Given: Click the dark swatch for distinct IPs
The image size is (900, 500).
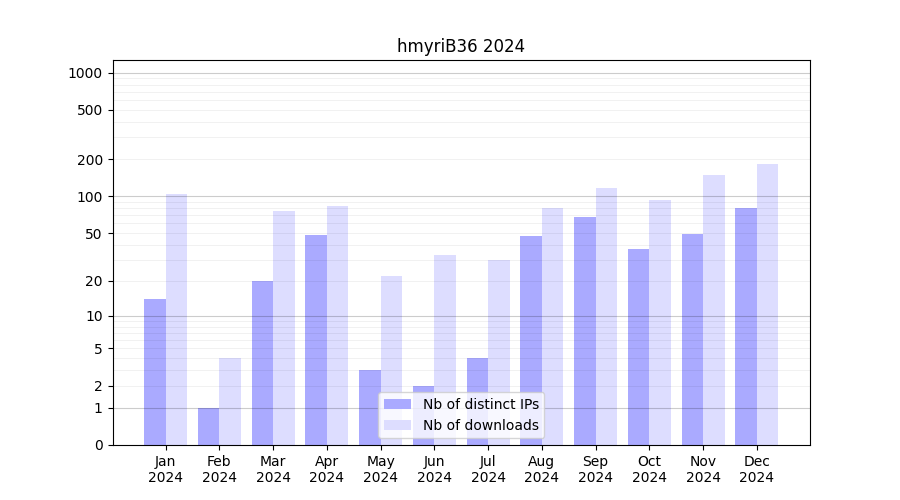Looking at the screenshot, I should tap(397, 404).
